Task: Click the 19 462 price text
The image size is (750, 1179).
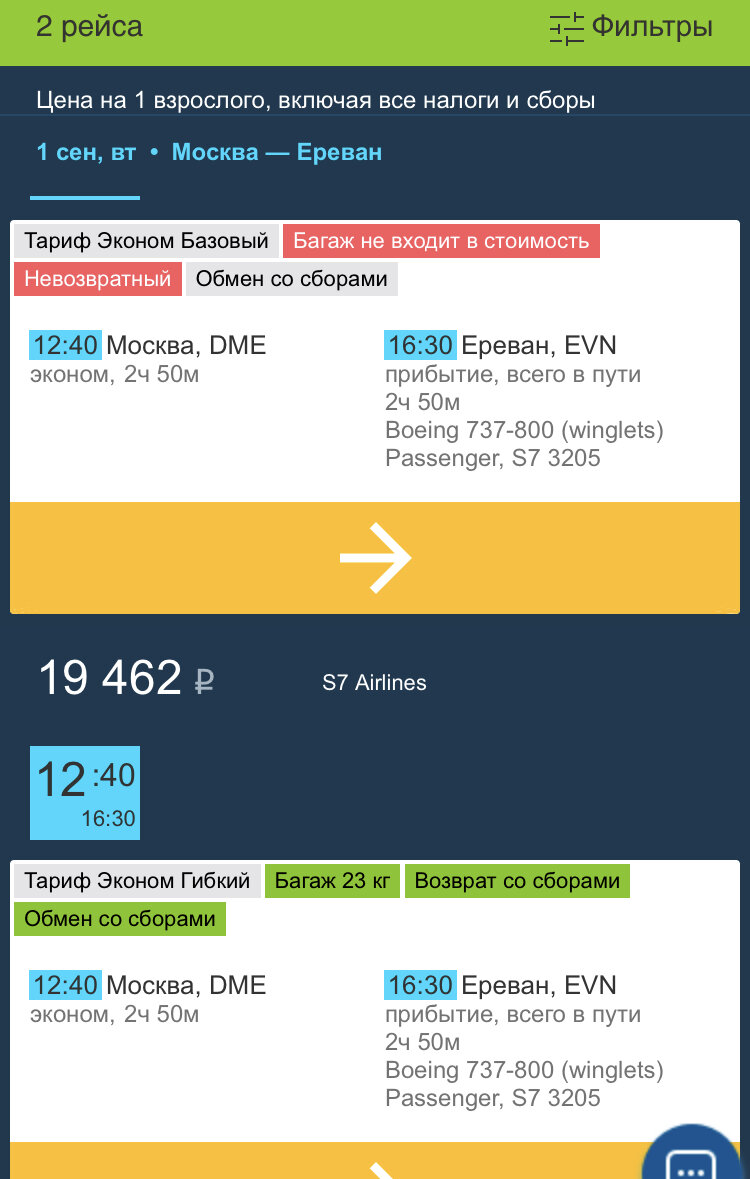Action: (111, 677)
